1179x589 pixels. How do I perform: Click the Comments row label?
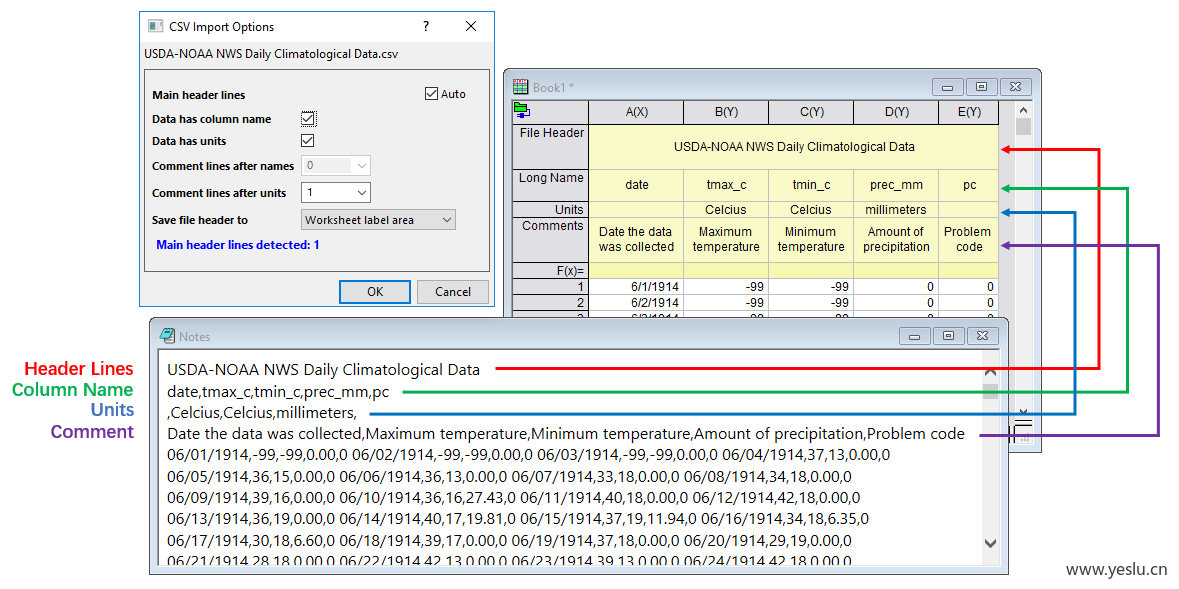pyautogui.click(x=551, y=240)
